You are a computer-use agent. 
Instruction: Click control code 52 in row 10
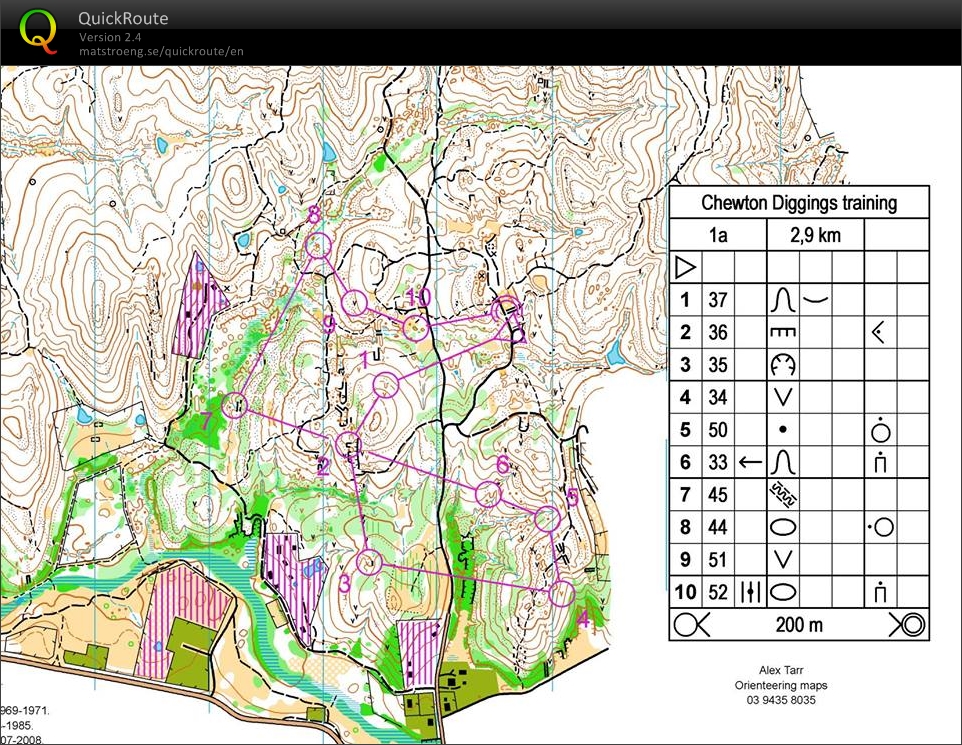(717, 592)
